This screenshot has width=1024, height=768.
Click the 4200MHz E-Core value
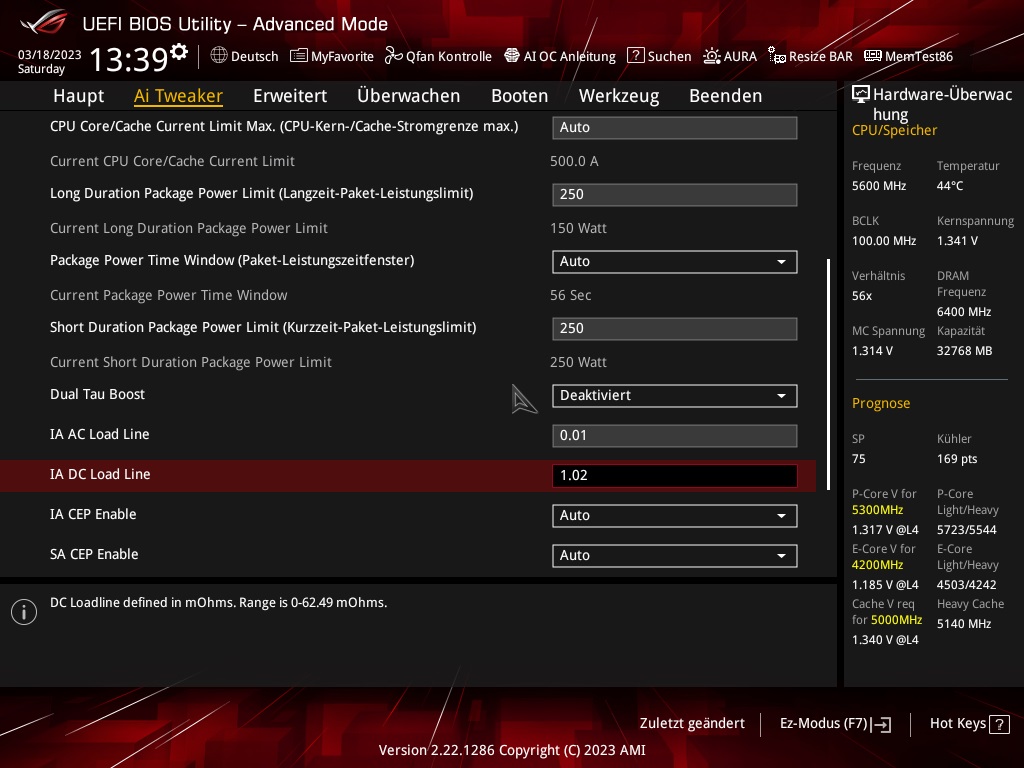tap(877, 565)
